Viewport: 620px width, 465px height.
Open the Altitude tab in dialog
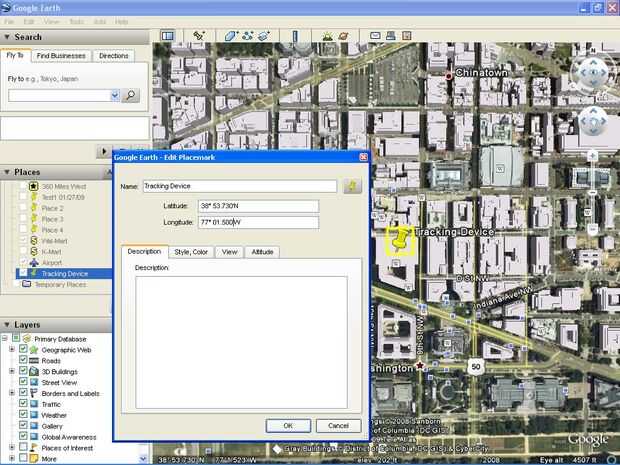[x=263, y=252]
